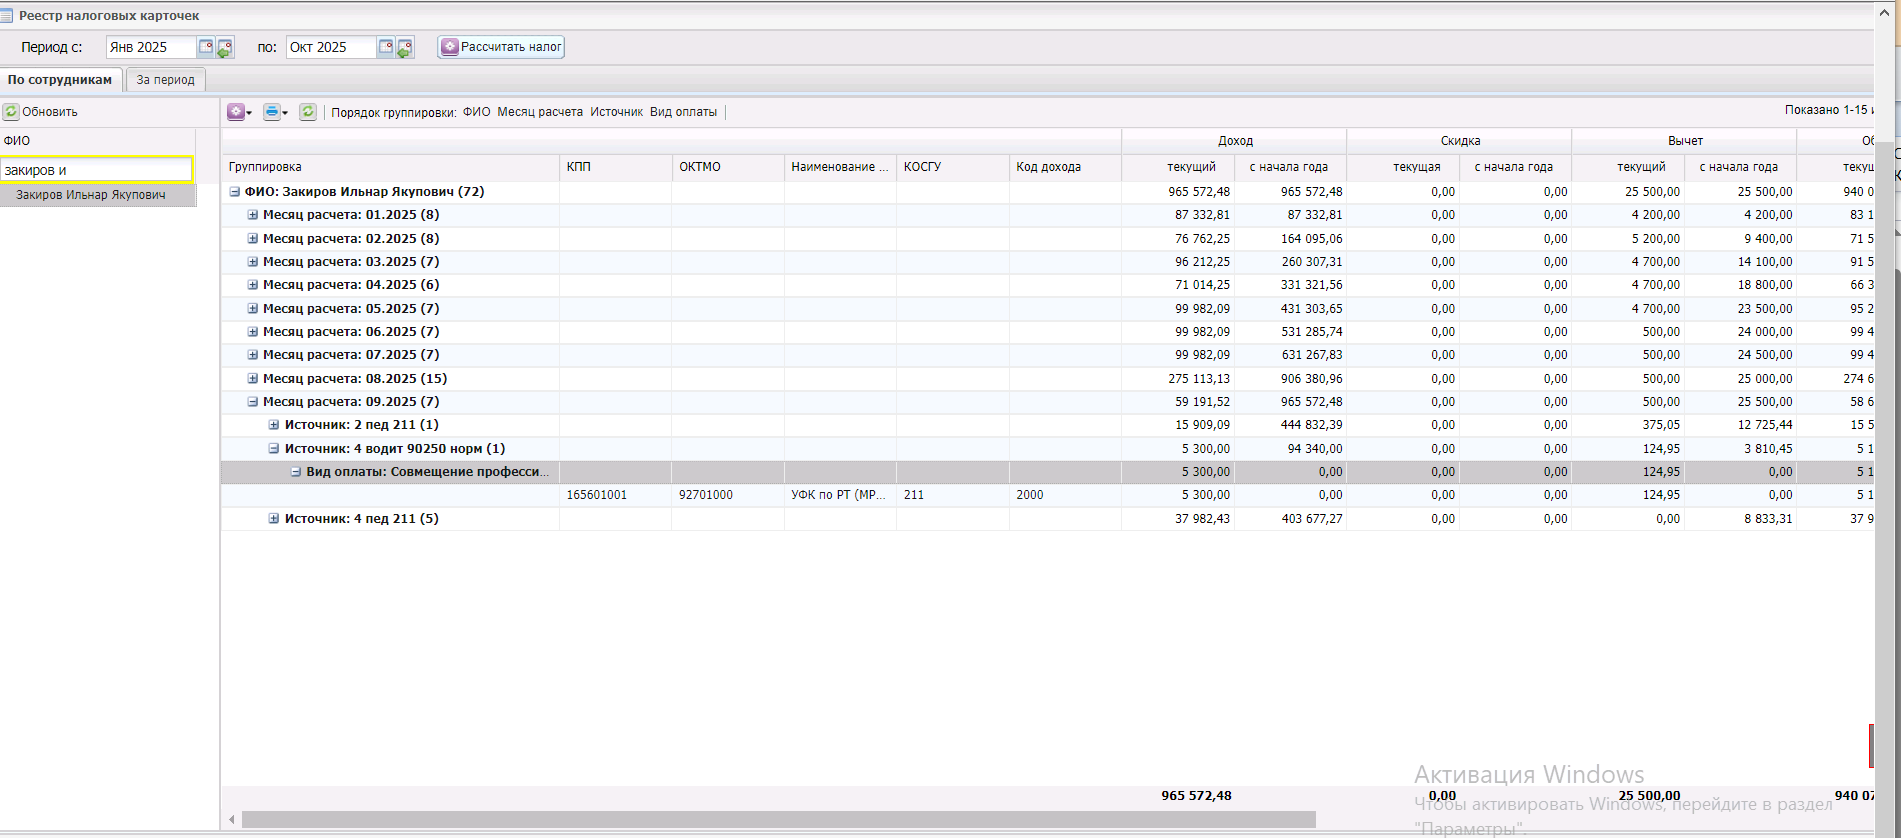
Task: Click the window icon beside Реестр налоговых карточек
Action: click(7, 16)
